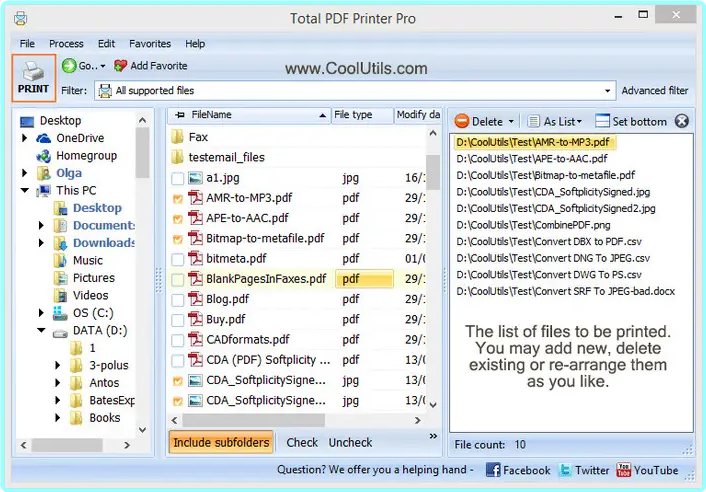The height and width of the screenshot is (492, 706).
Task: Expand the OneDrive tree node
Action: tap(25, 138)
